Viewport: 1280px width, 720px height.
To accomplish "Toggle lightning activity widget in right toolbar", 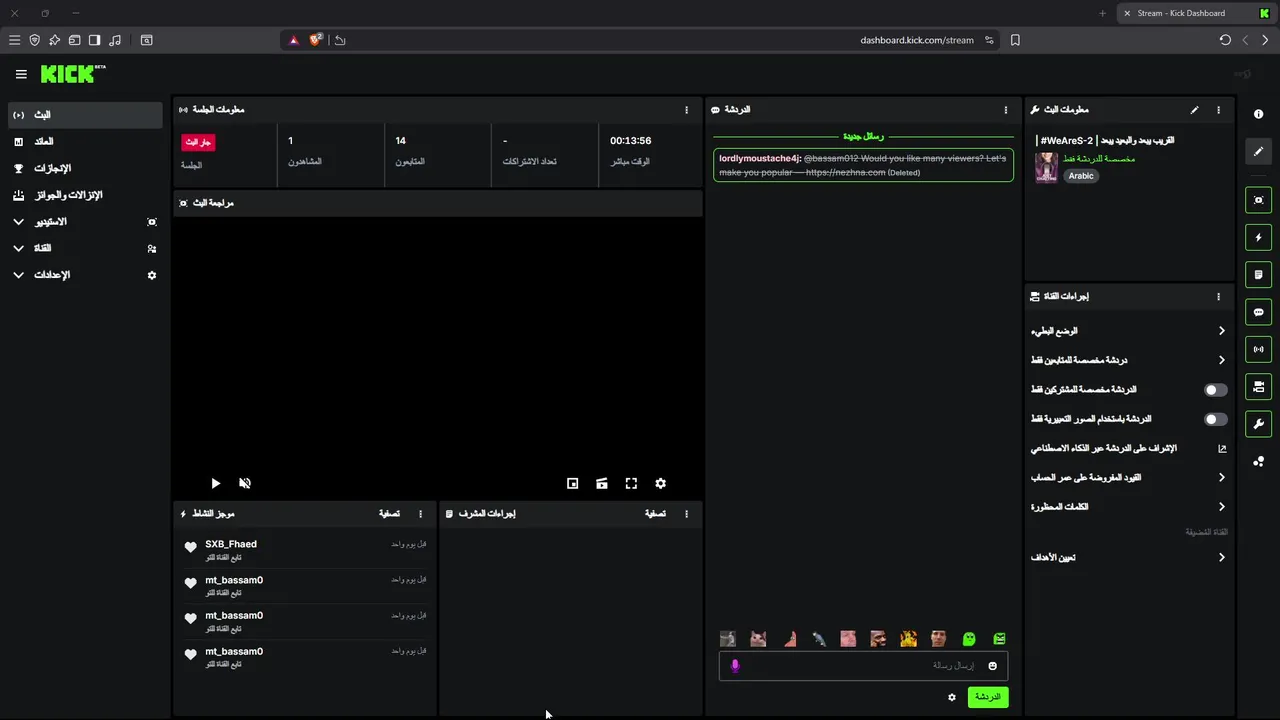I will point(1259,237).
